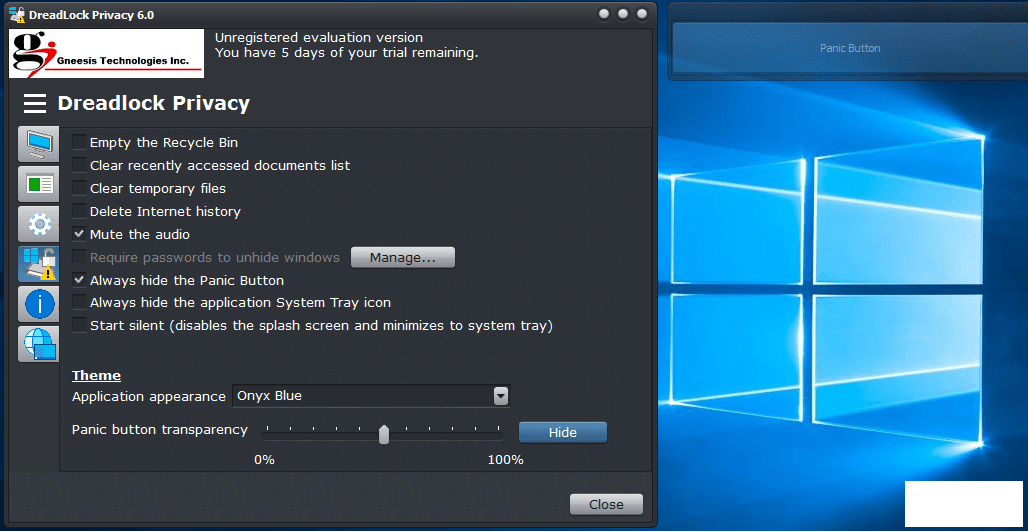Enable Delete Internet history option

[79, 211]
